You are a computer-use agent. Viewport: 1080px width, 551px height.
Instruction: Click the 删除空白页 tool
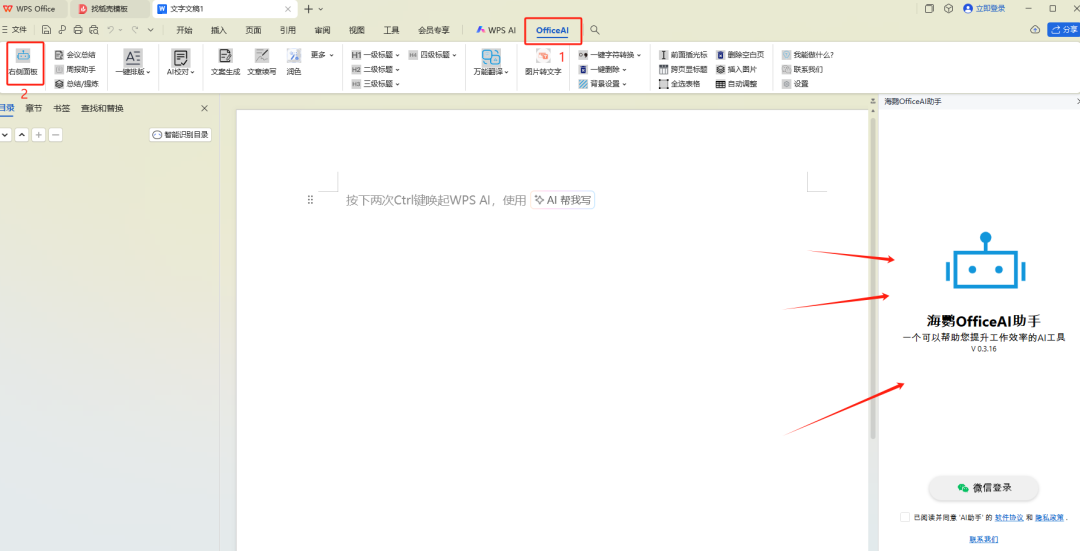pos(740,54)
